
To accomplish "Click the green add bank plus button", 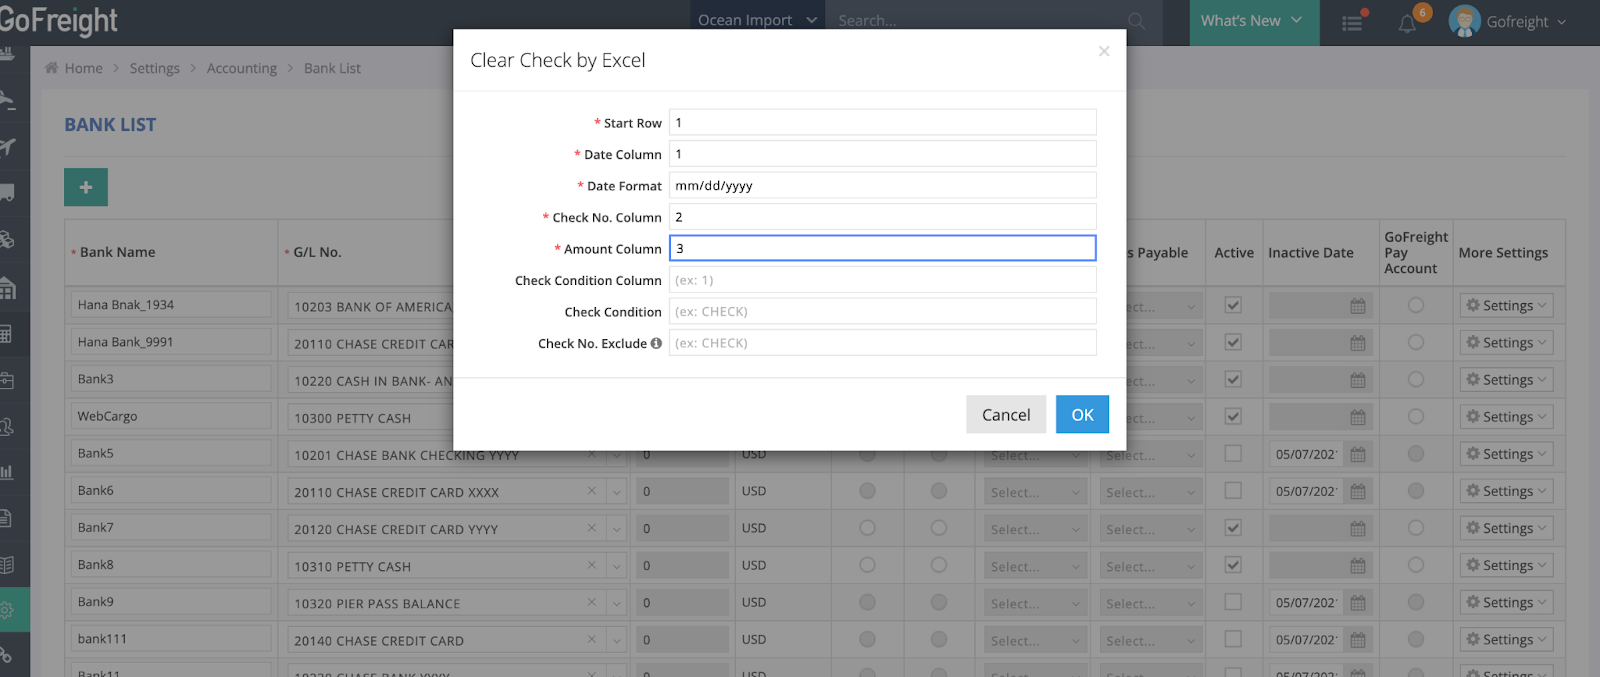I will pyautogui.click(x=86, y=187).
